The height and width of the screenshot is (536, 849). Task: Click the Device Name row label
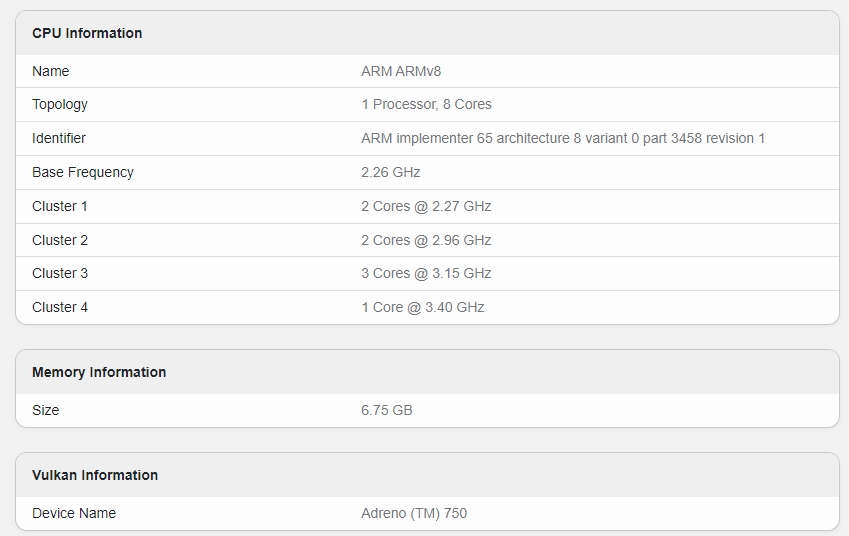click(74, 513)
